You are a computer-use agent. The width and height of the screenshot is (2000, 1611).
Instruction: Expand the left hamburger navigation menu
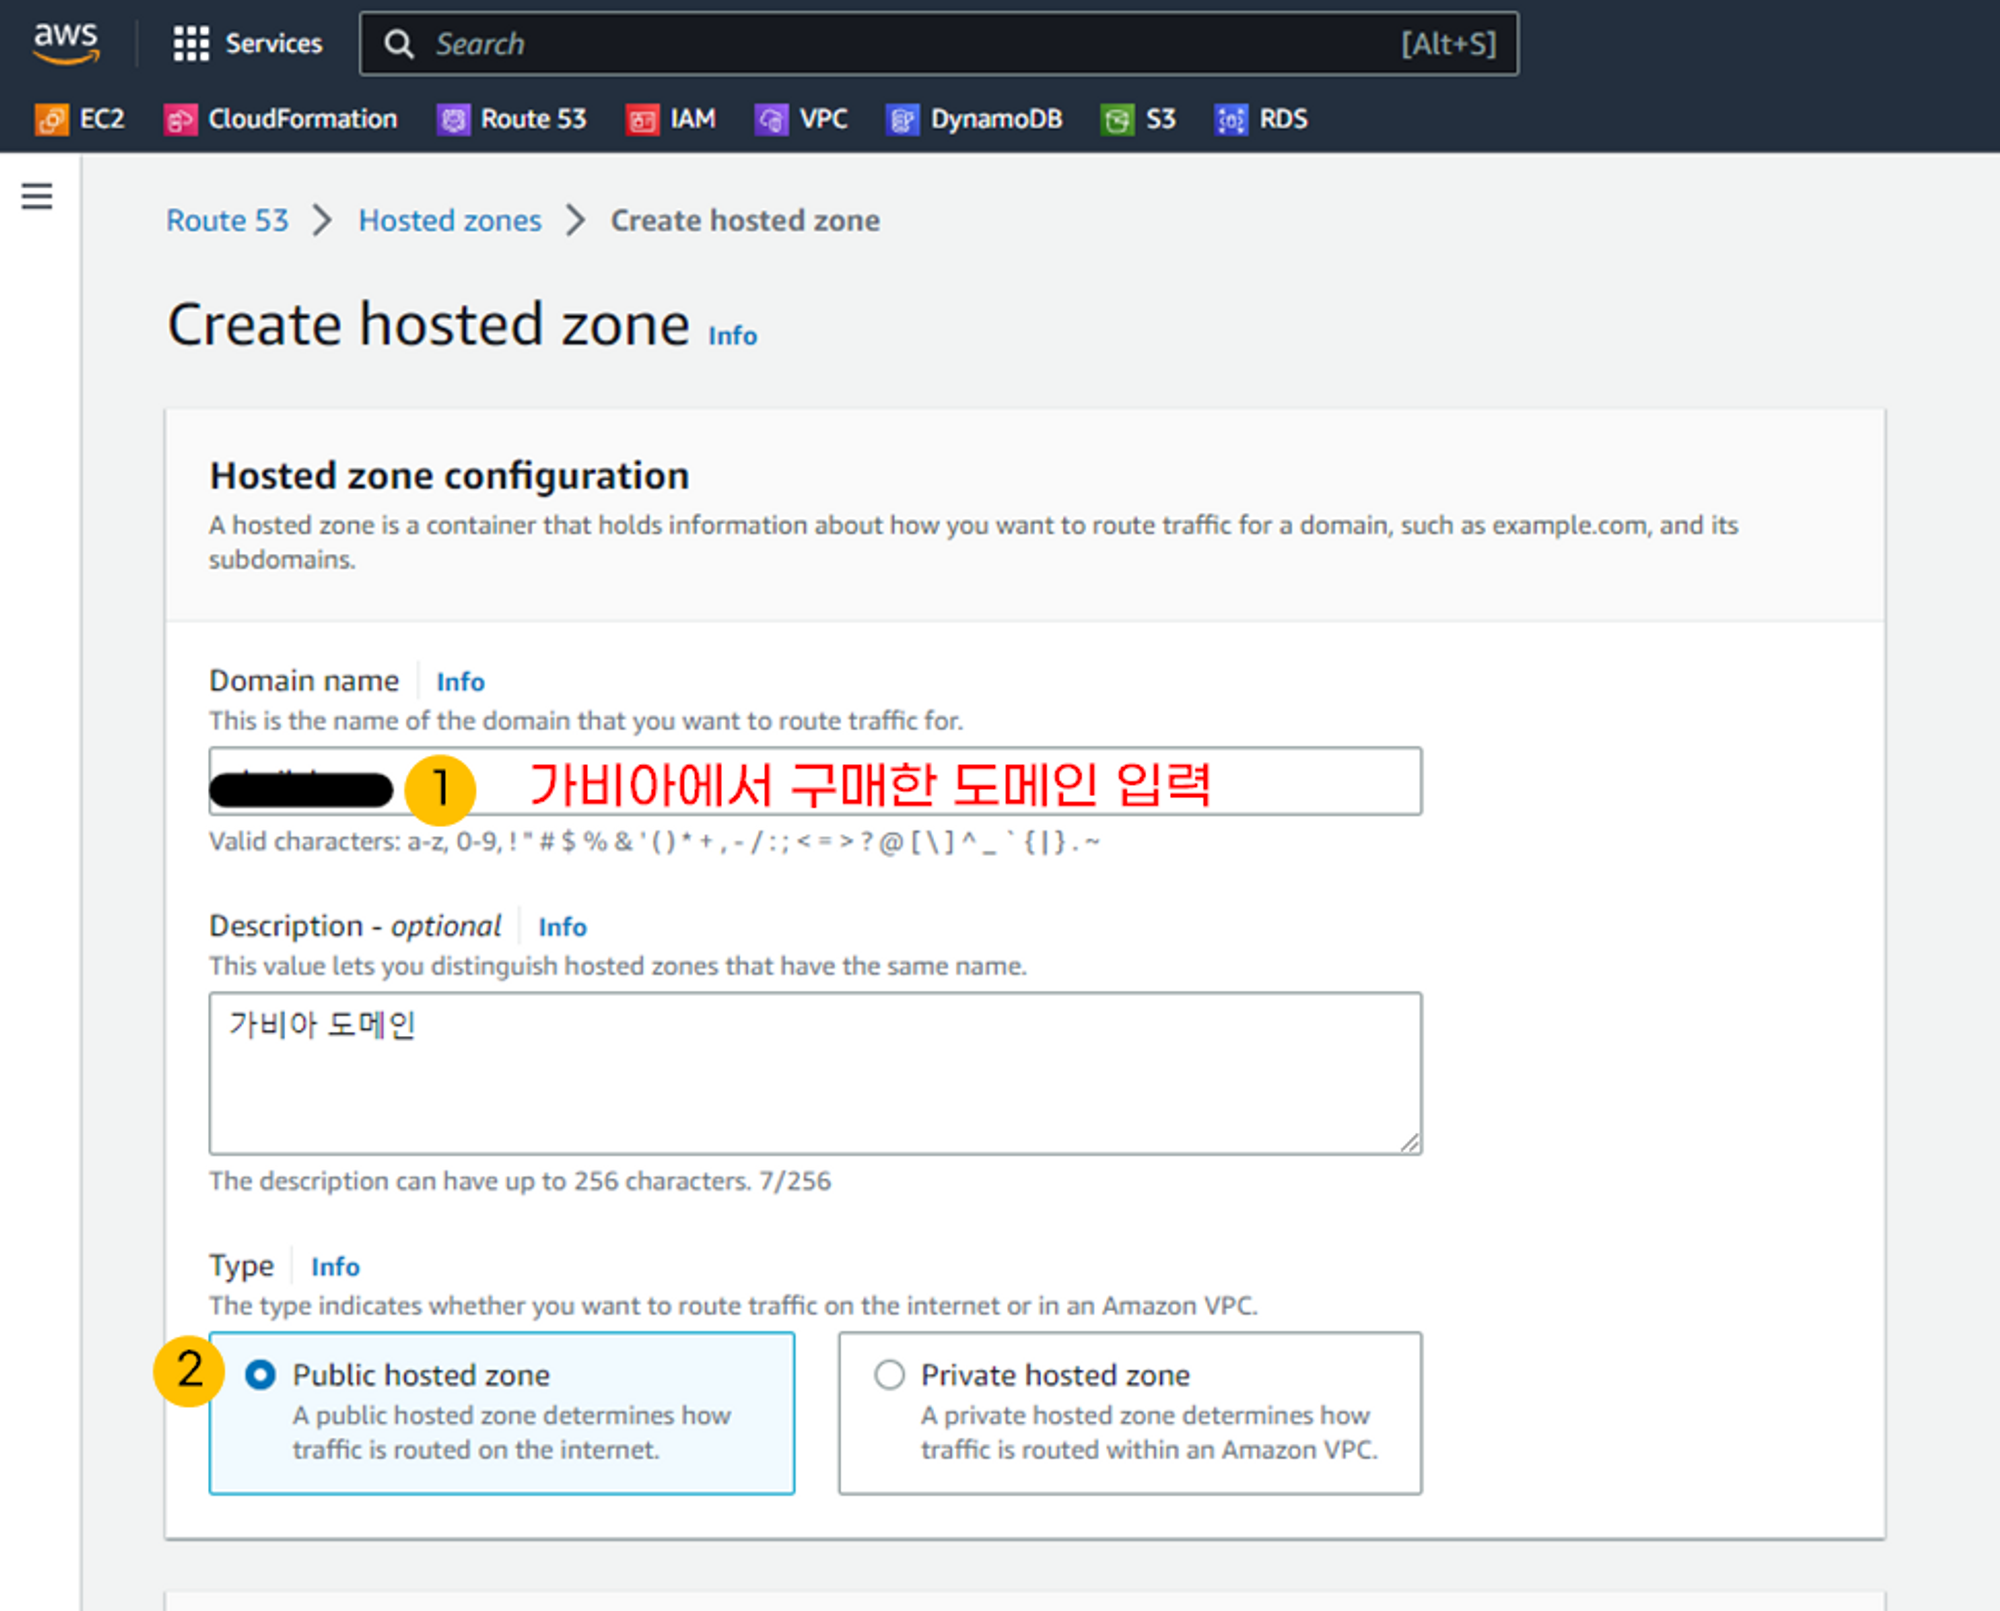pyautogui.click(x=37, y=196)
